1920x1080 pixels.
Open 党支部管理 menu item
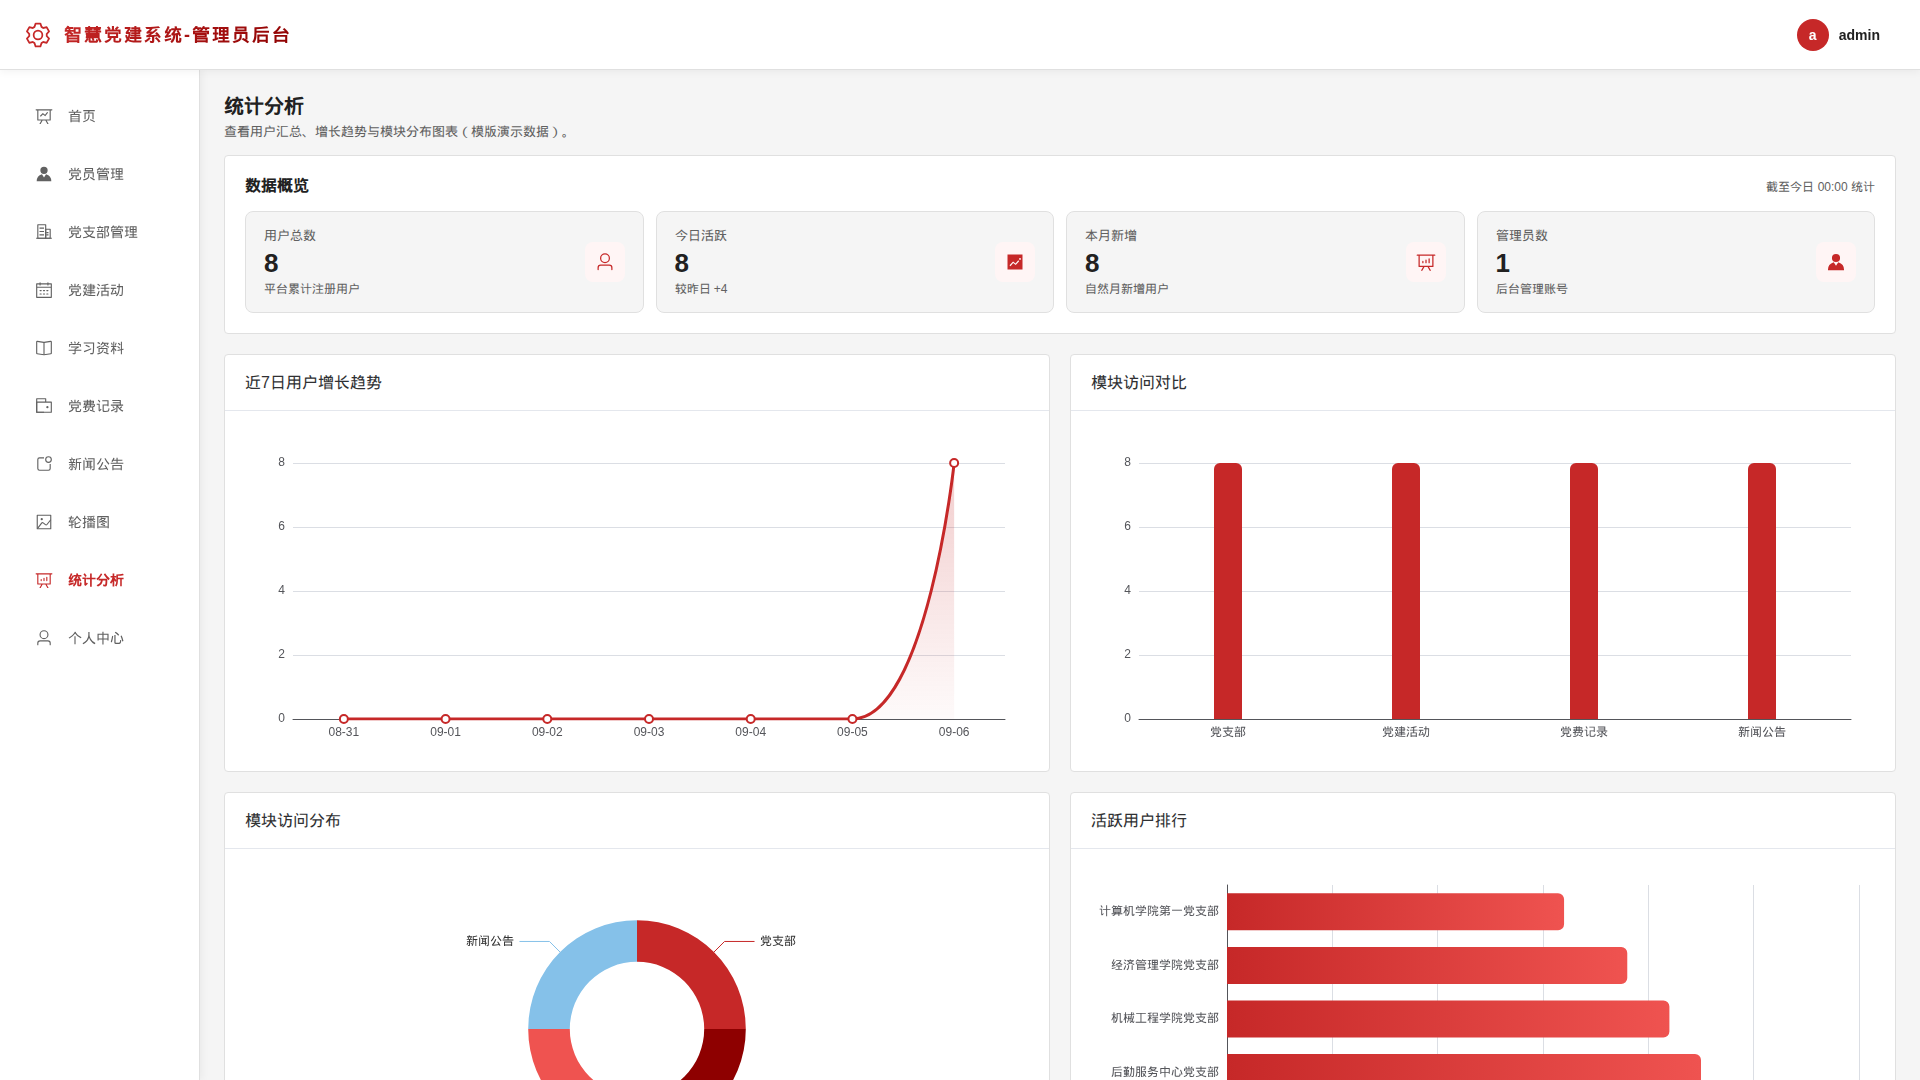pyautogui.click(x=100, y=232)
